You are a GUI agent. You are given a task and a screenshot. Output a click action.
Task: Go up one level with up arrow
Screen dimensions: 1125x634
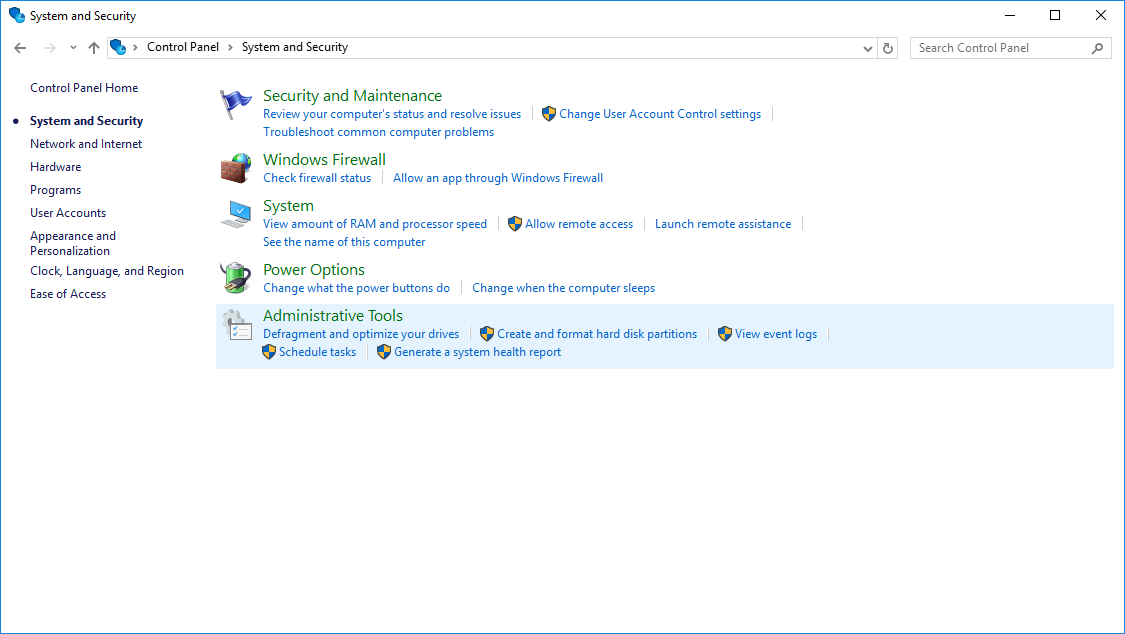(x=94, y=48)
